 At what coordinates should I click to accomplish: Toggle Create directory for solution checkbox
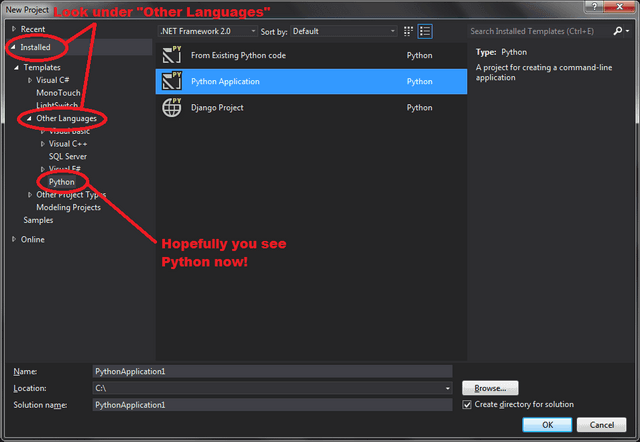[468, 405]
